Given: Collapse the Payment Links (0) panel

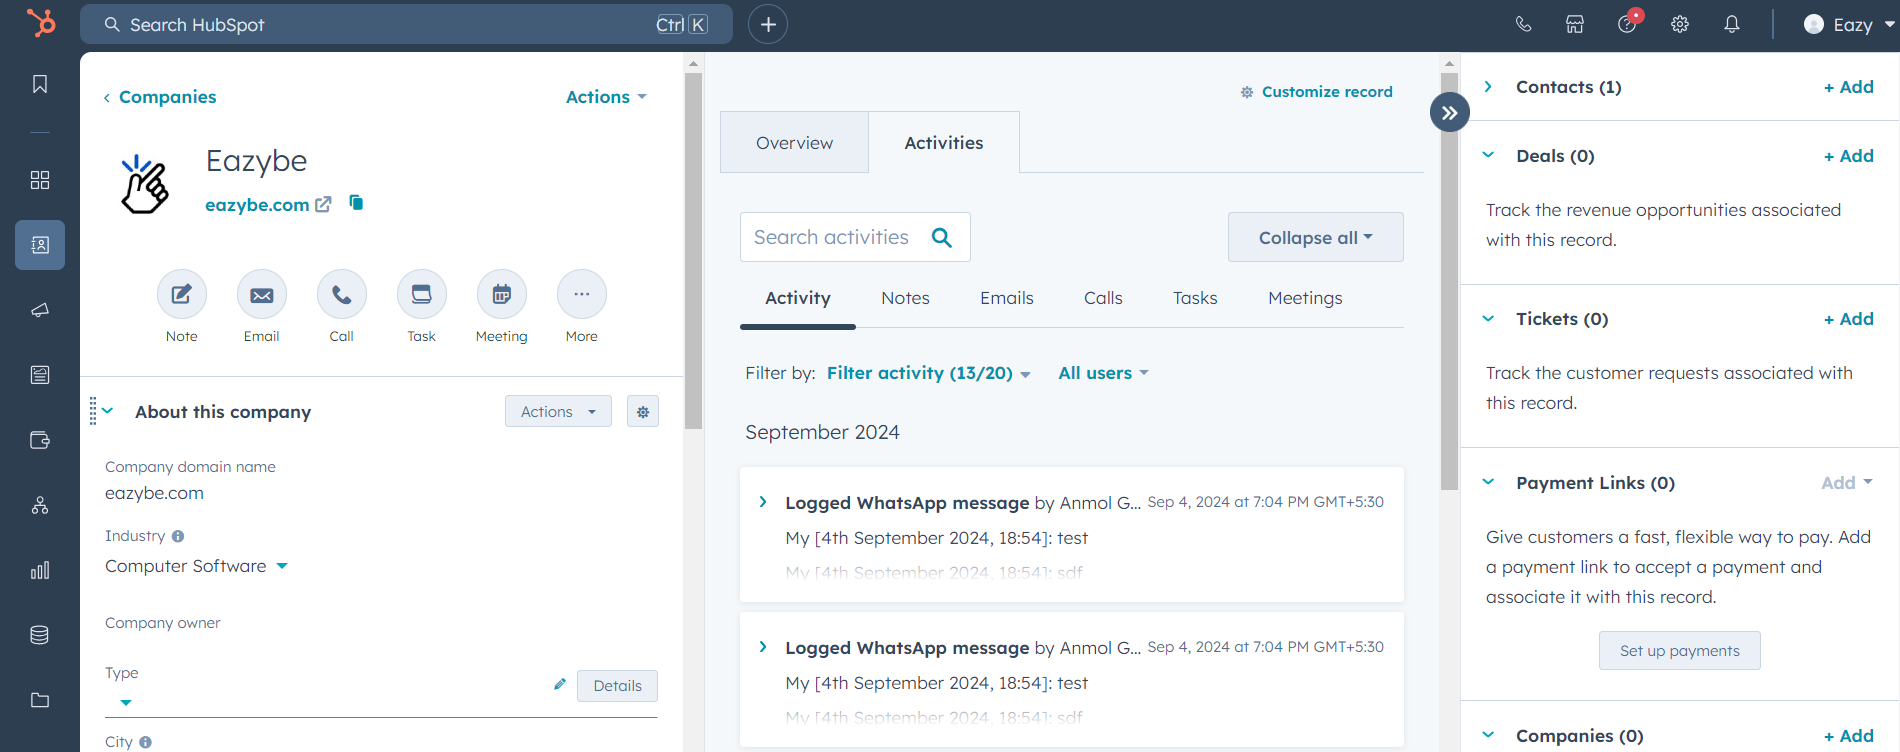Looking at the screenshot, I should click(x=1488, y=482).
